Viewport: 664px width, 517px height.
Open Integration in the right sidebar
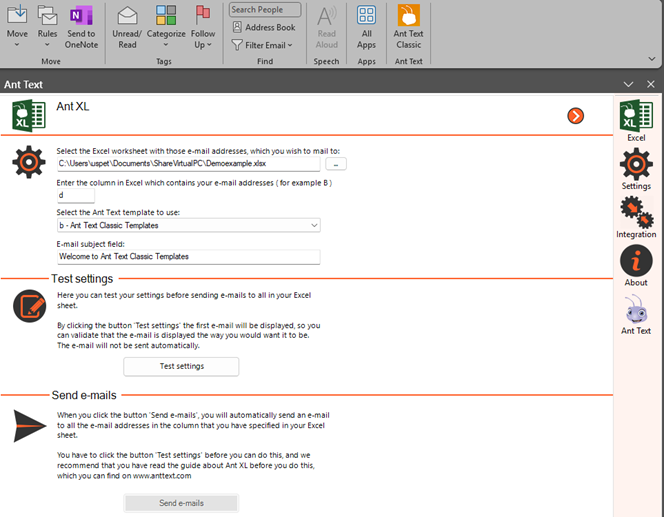[636, 216]
